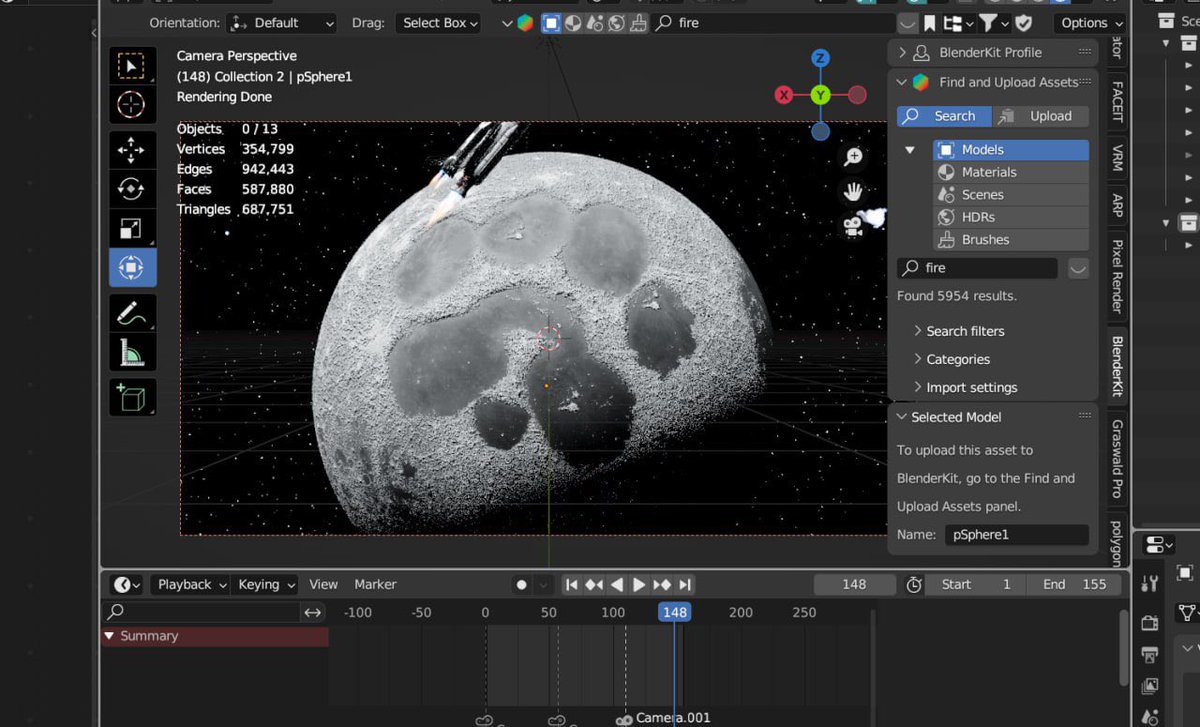Viewport: 1200px width, 727px height.
Task: Toggle camera view with the viewport camera icon
Action: 853,227
